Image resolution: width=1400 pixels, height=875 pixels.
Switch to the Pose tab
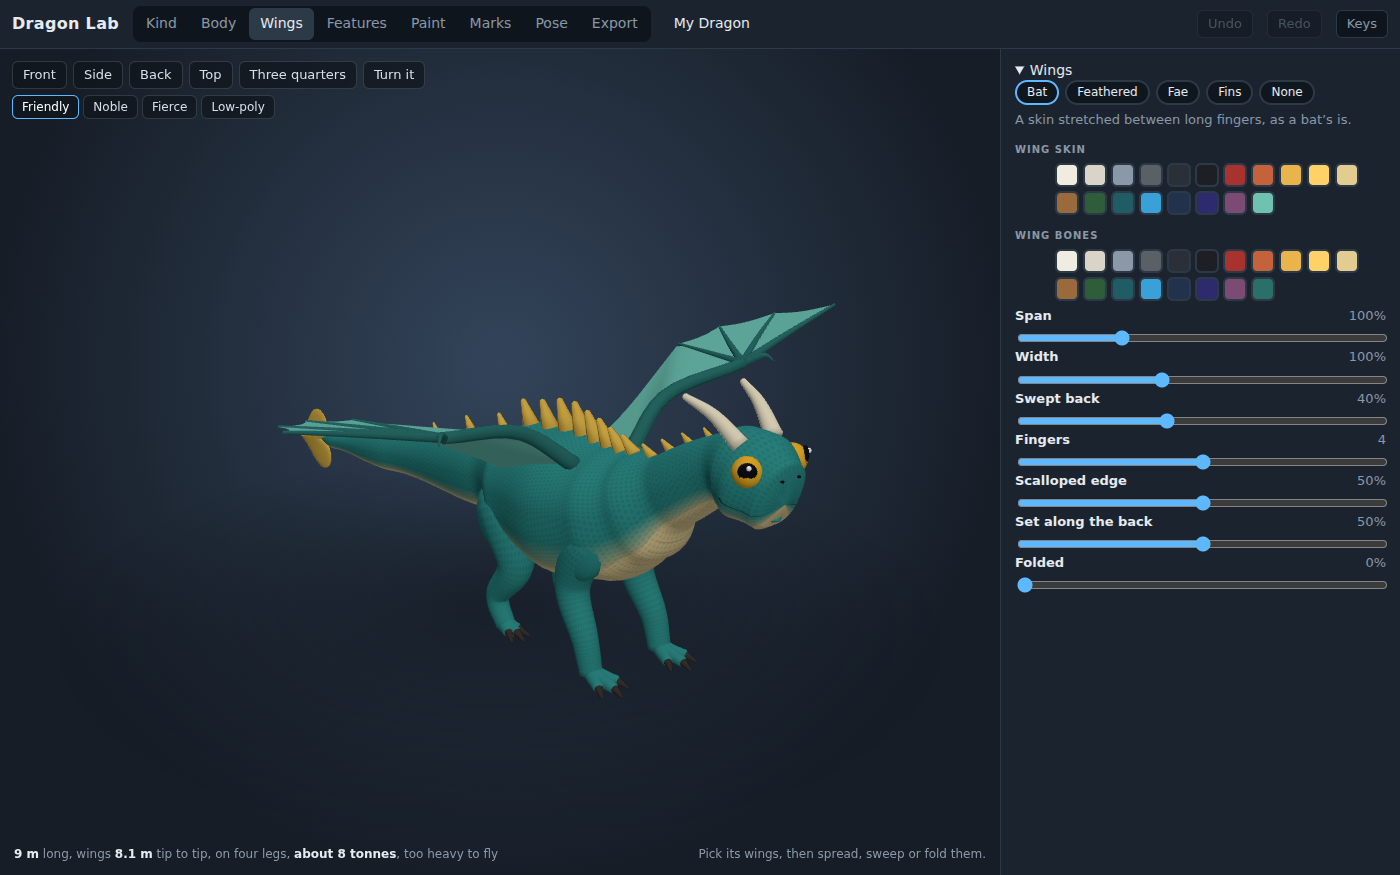551,23
